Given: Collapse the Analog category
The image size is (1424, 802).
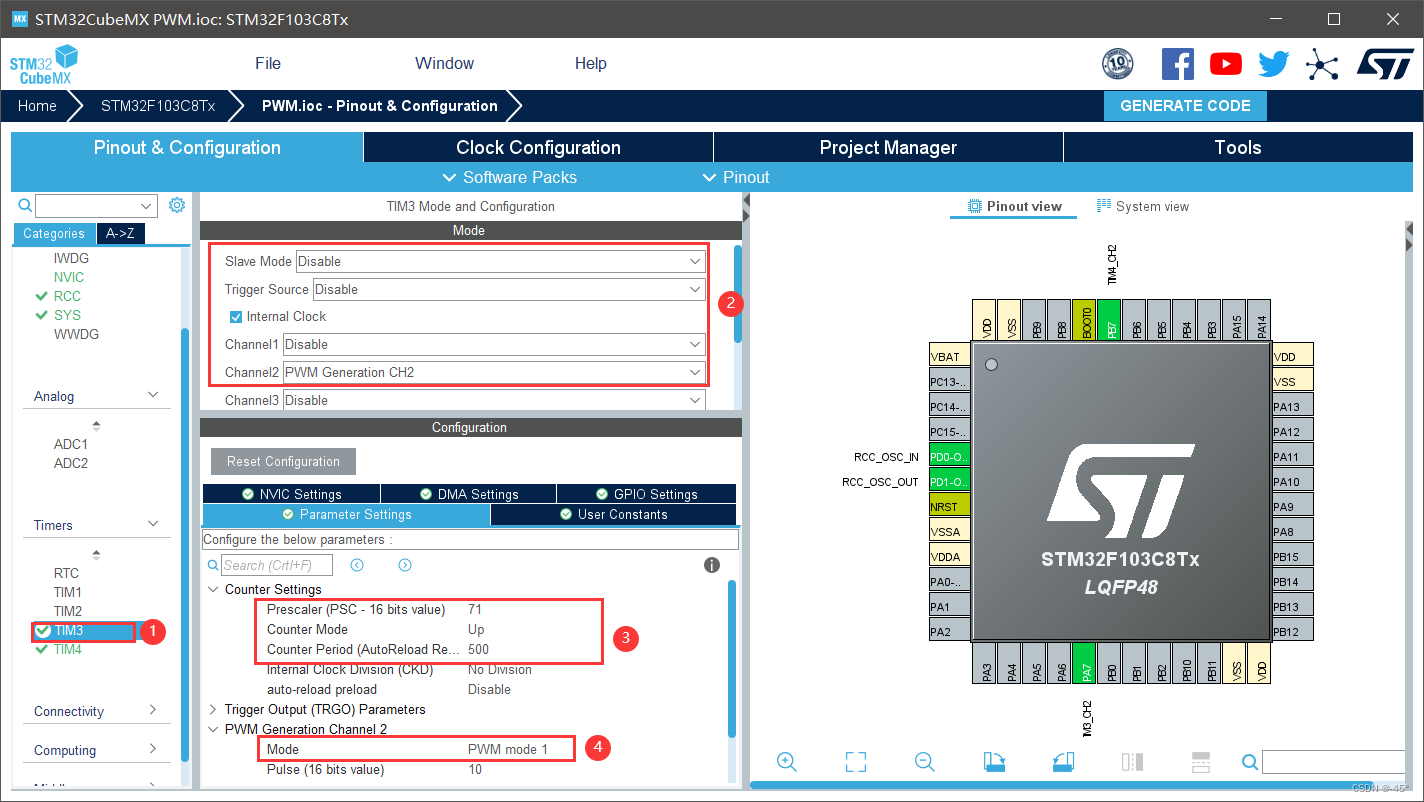Looking at the screenshot, I should (x=153, y=395).
